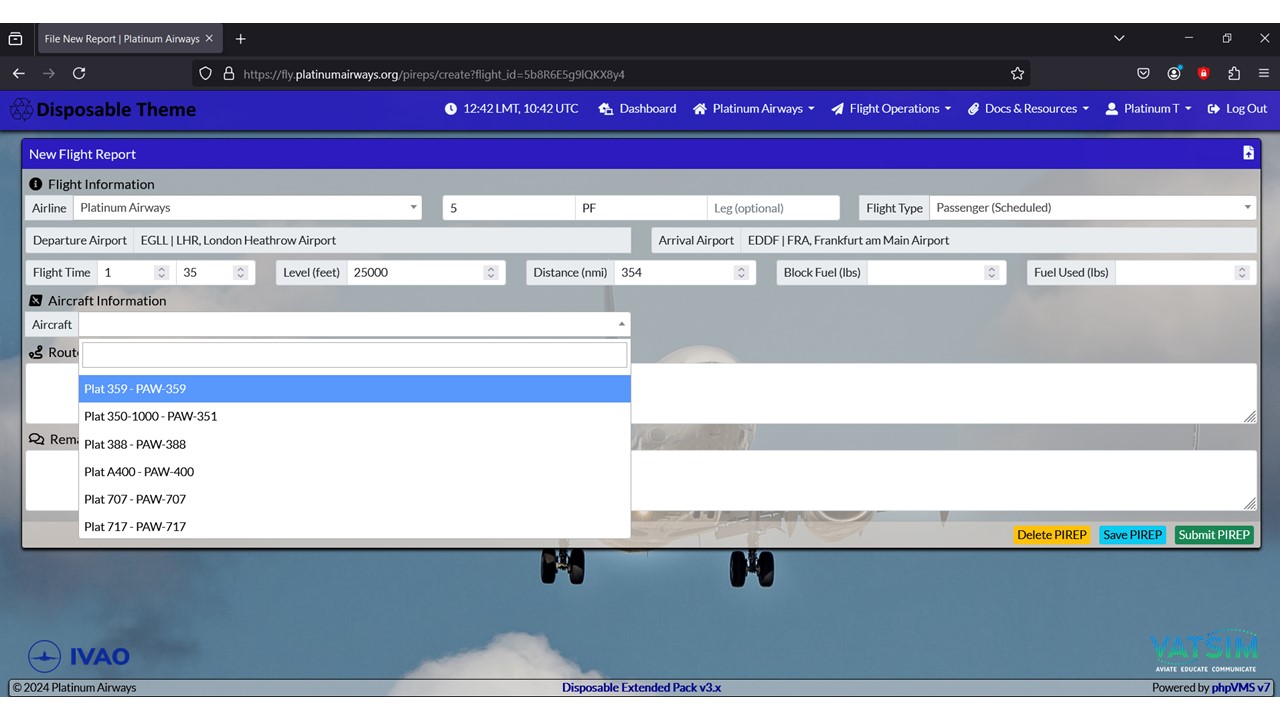
Task: Click the browser back arrow
Action: (18, 73)
